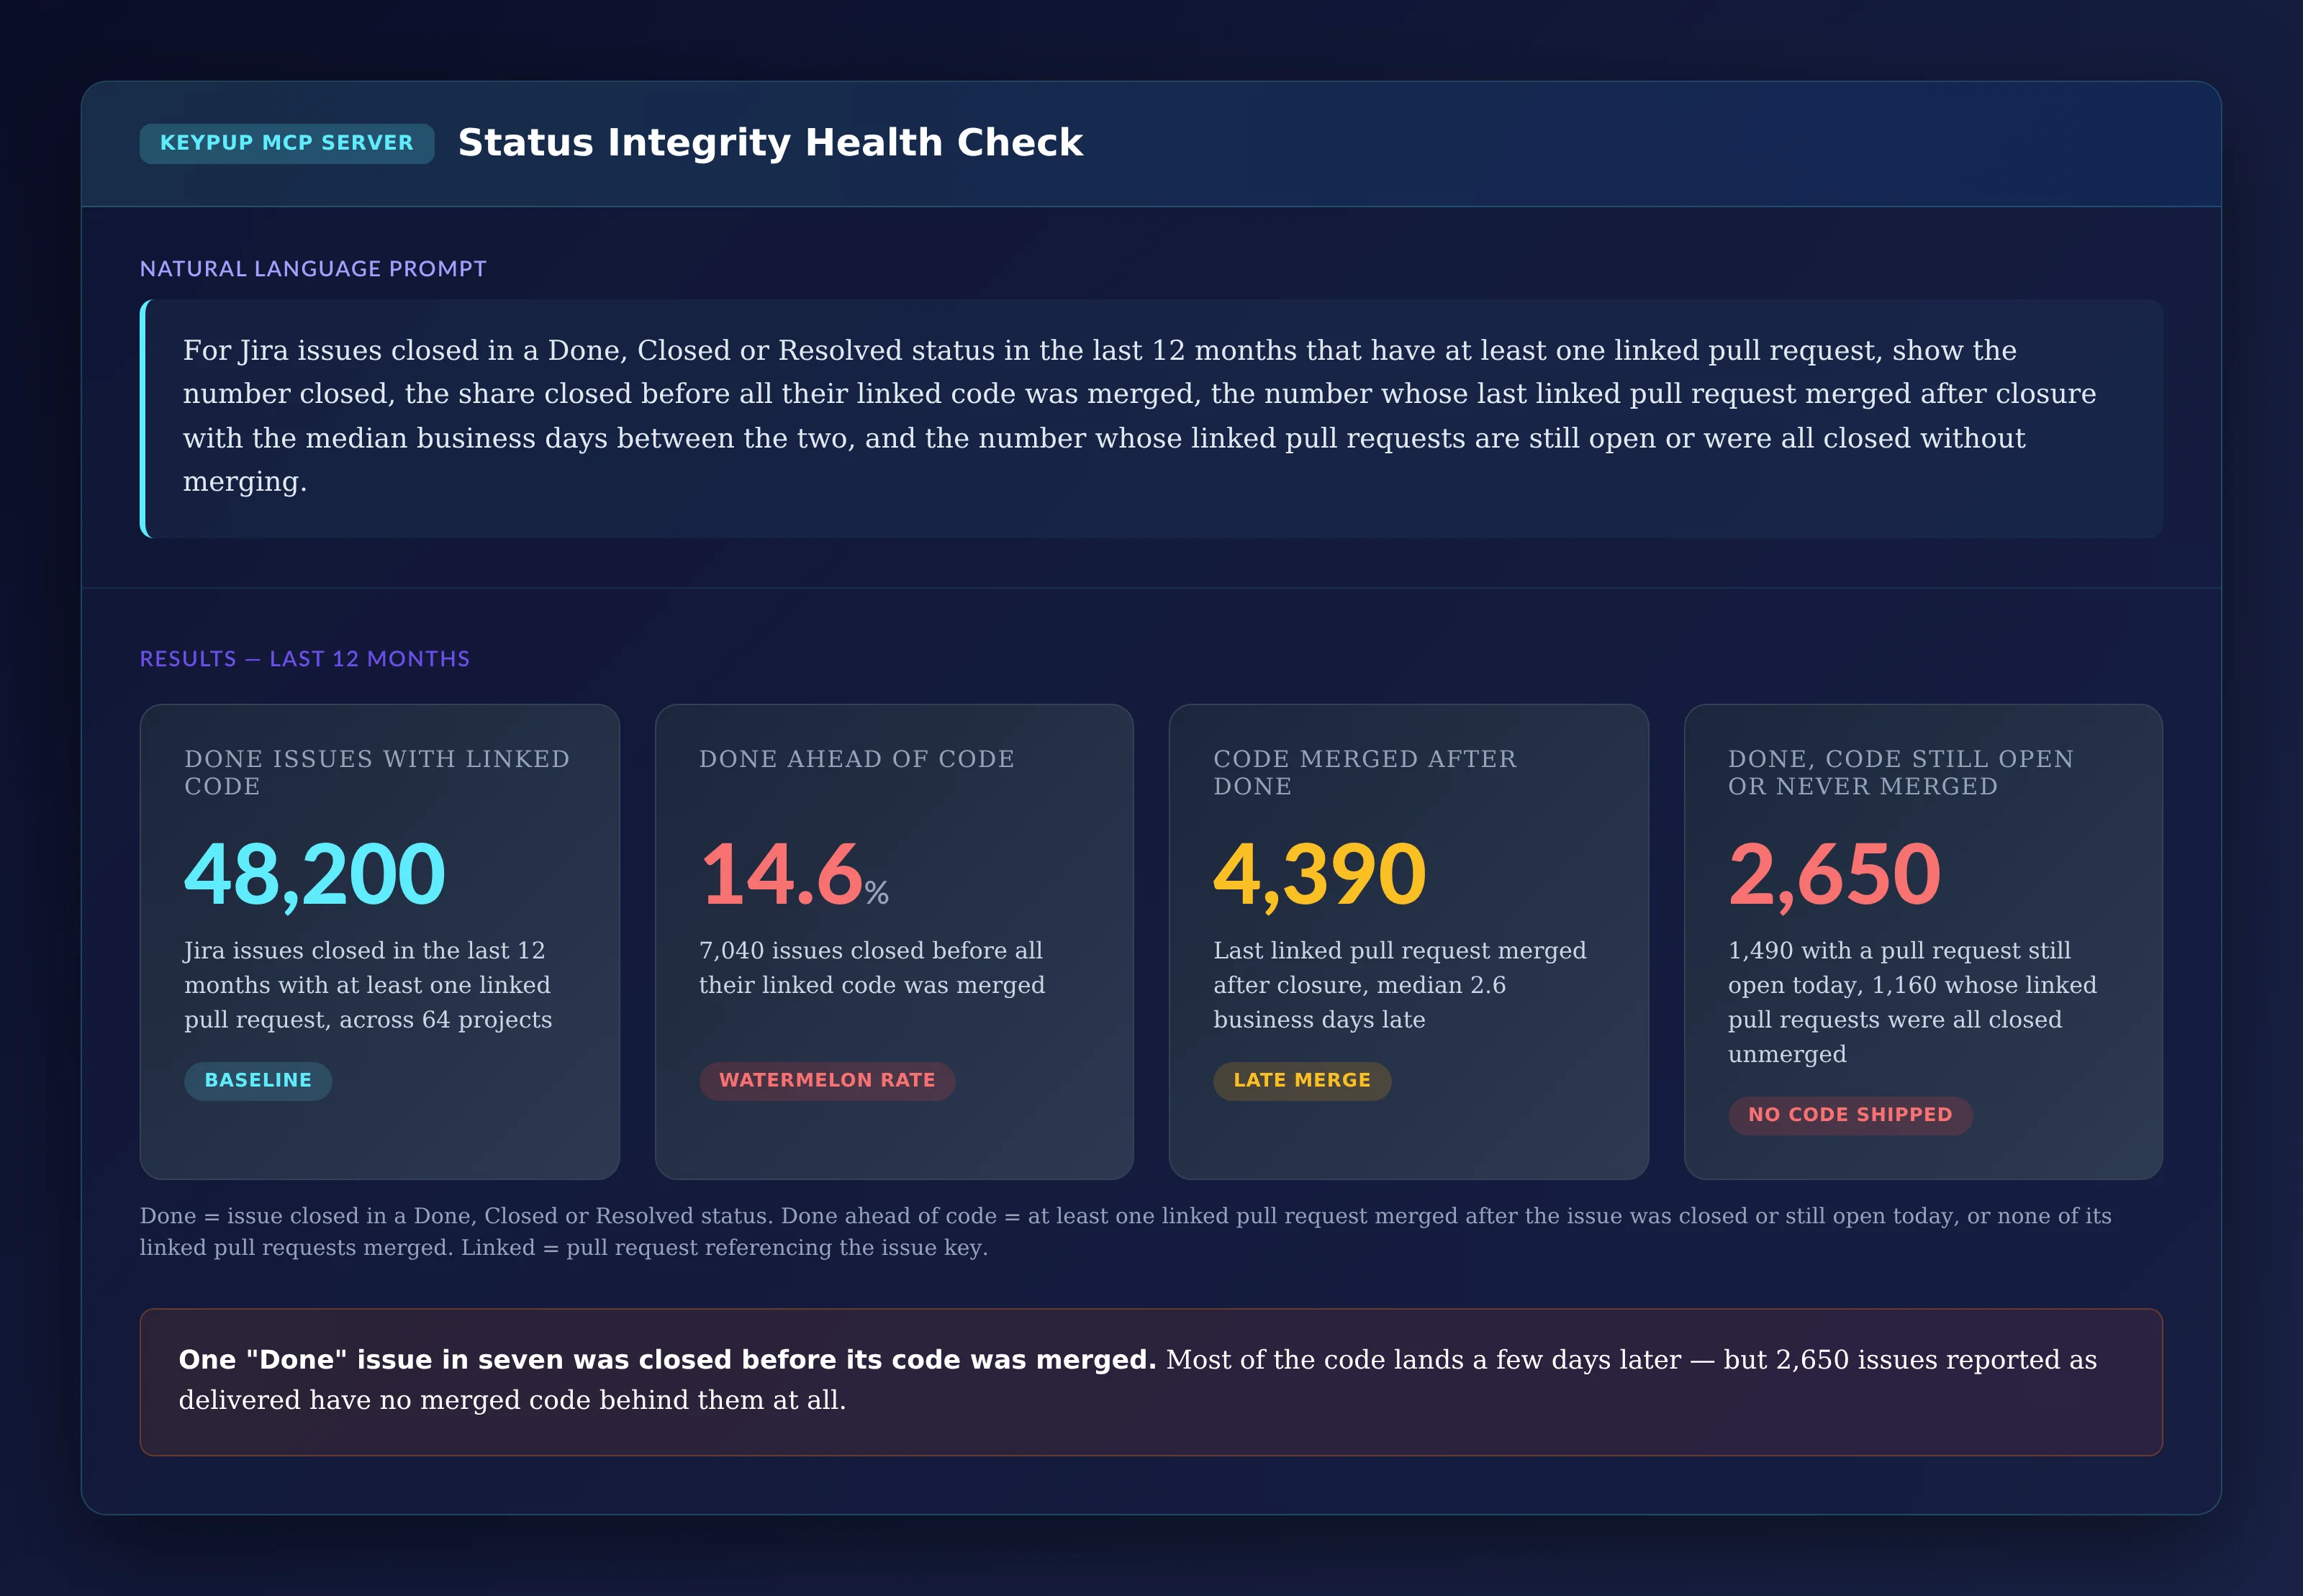Click the 1,490 with a pull request description

(x=1912, y=1002)
